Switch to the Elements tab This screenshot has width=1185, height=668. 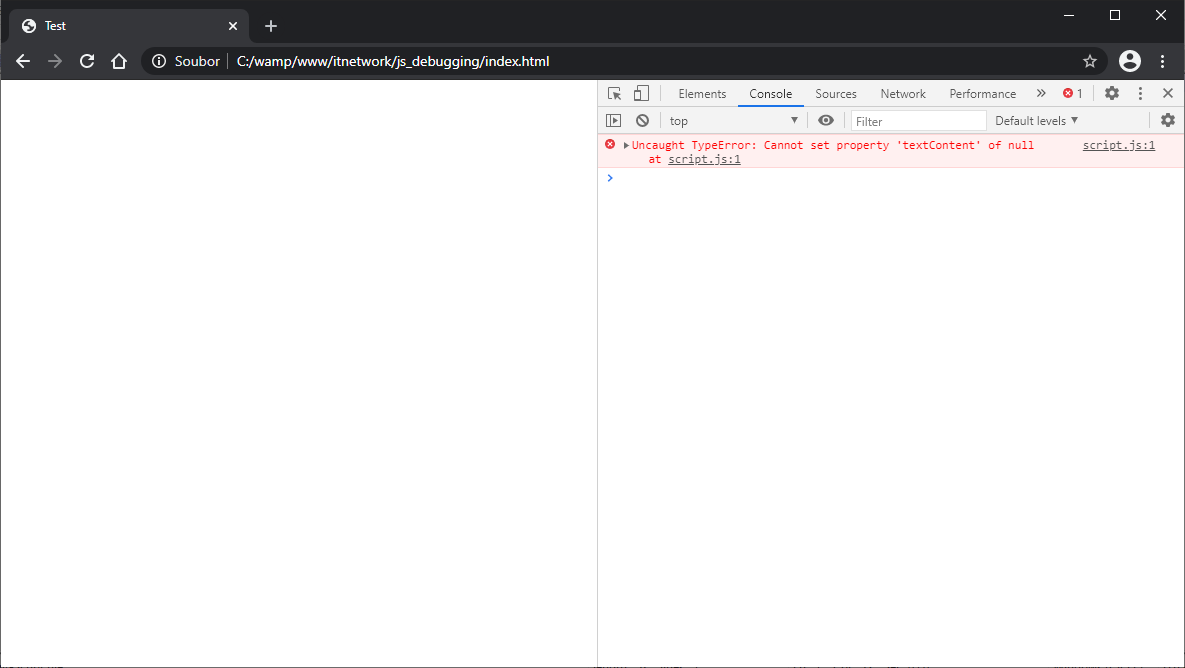702,93
